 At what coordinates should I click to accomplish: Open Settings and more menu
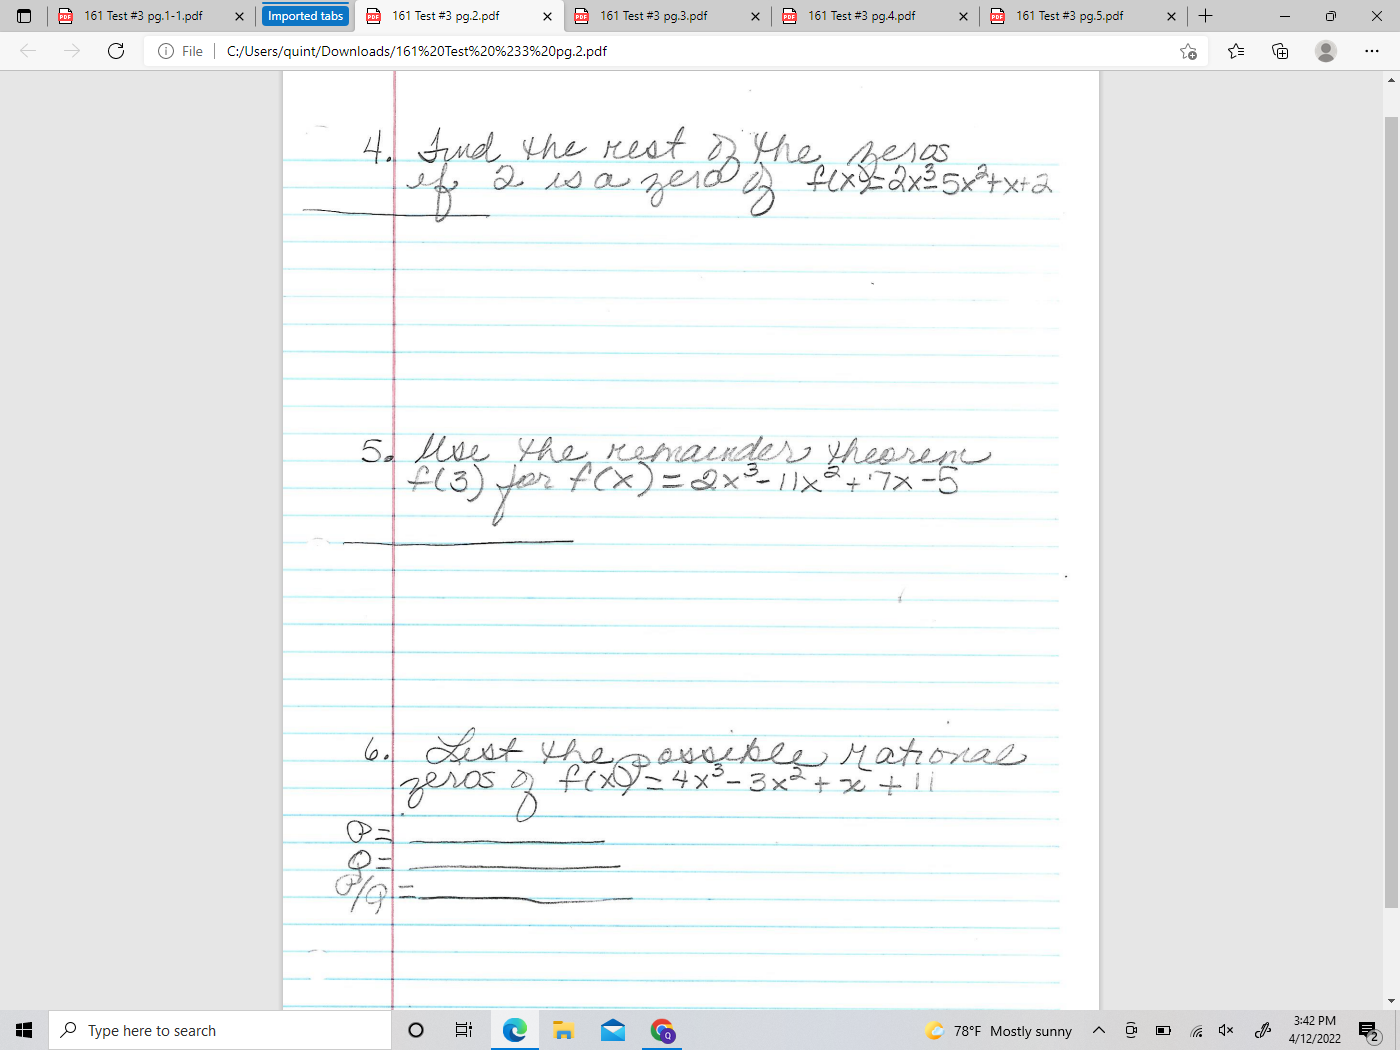tap(1372, 50)
